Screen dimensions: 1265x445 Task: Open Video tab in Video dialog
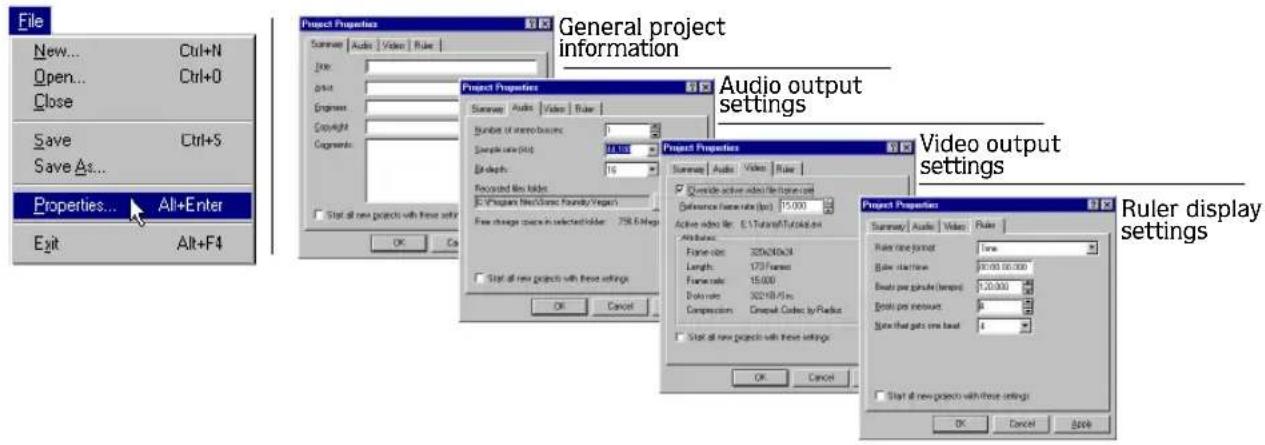click(x=755, y=168)
